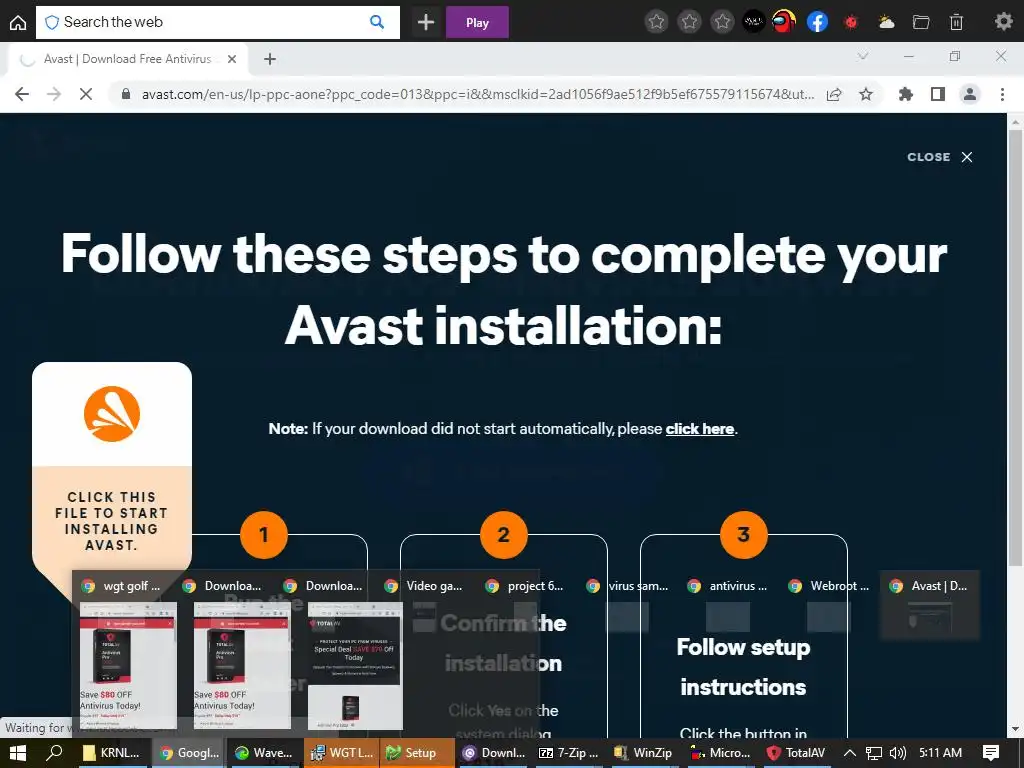Open Windows taskbar search
The height and width of the screenshot is (768, 1024).
click(54, 753)
